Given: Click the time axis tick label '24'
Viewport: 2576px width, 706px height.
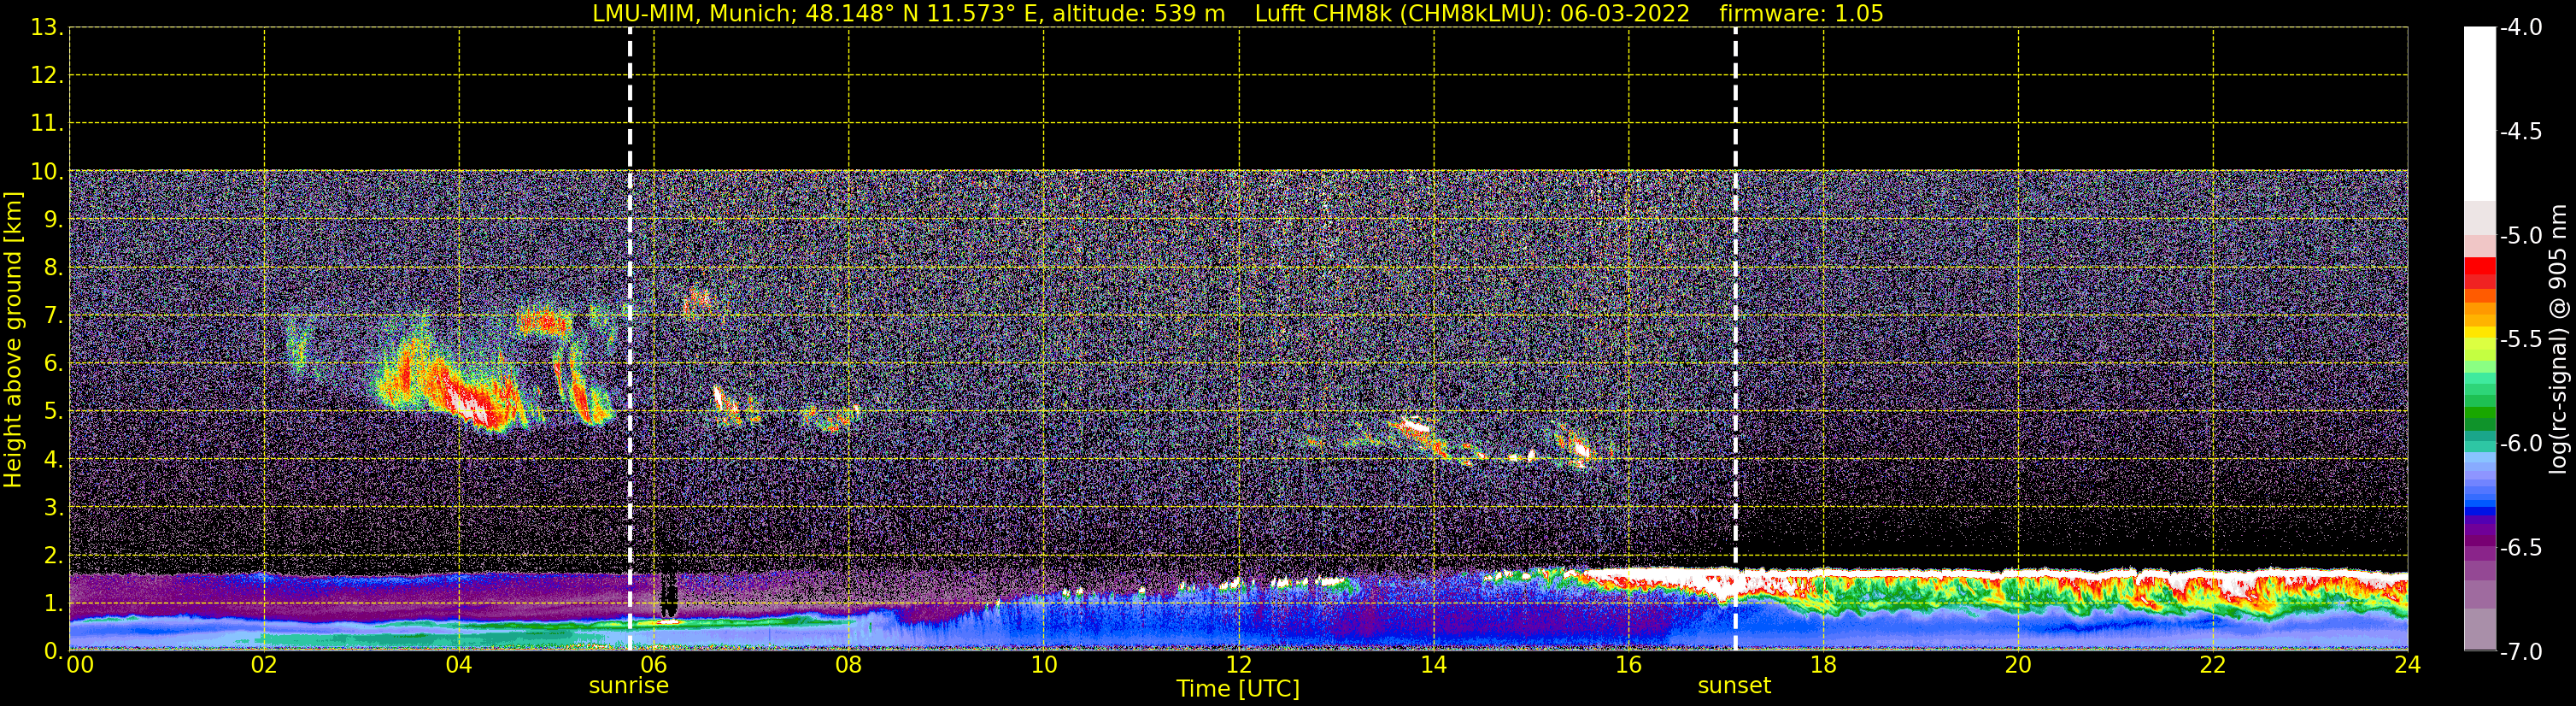Looking at the screenshot, I should pyautogui.click(x=2407, y=665).
